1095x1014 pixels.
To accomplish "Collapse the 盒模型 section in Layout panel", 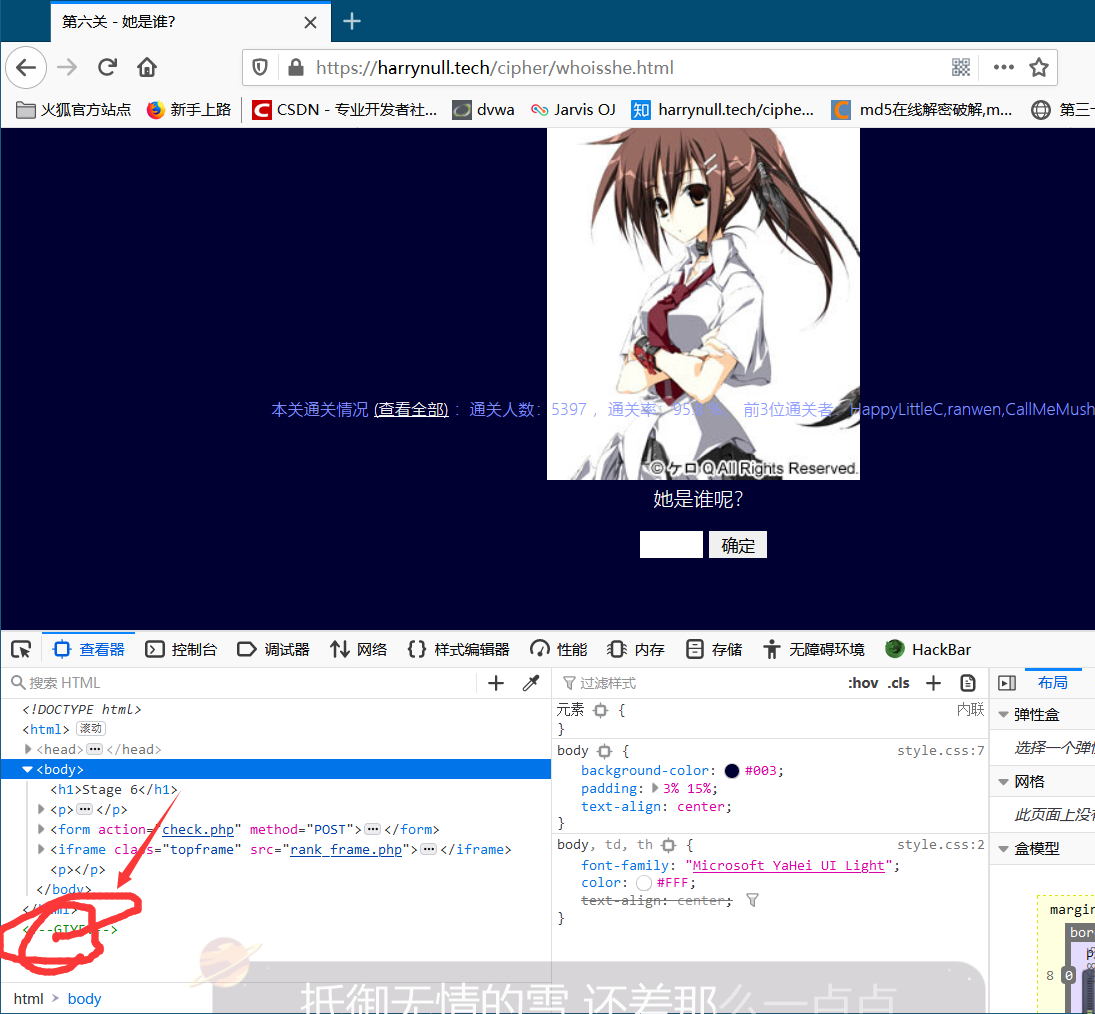I will [1004, 847].
